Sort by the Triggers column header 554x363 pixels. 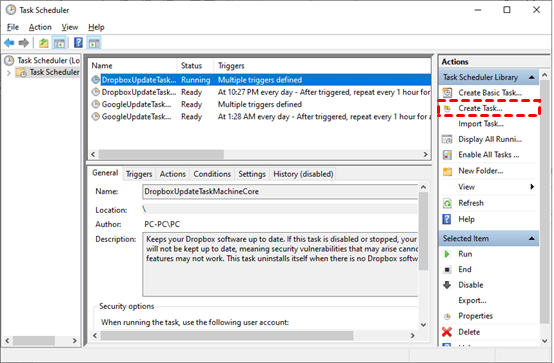coord(322,66)
